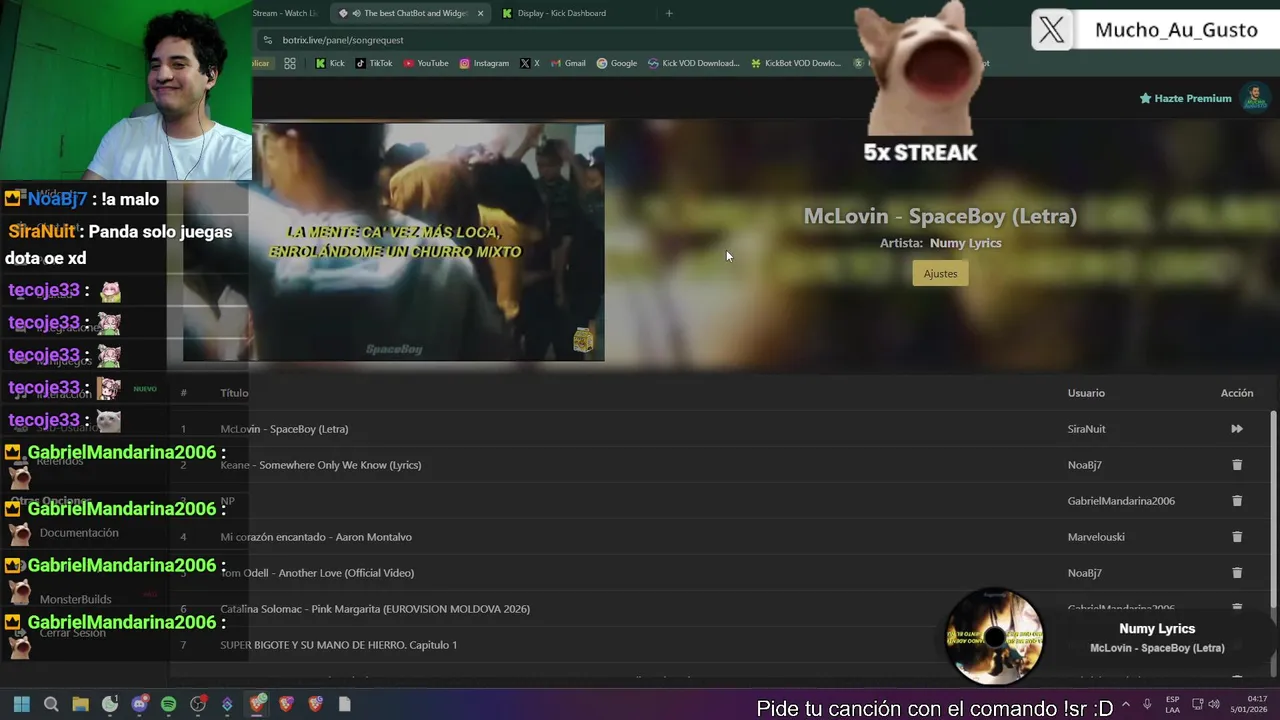The height and width of the screenshot is (720, 1280).
Task: Click the artist name Numy Lyrics
Action: pyautogui.click(x=965, y=243)
